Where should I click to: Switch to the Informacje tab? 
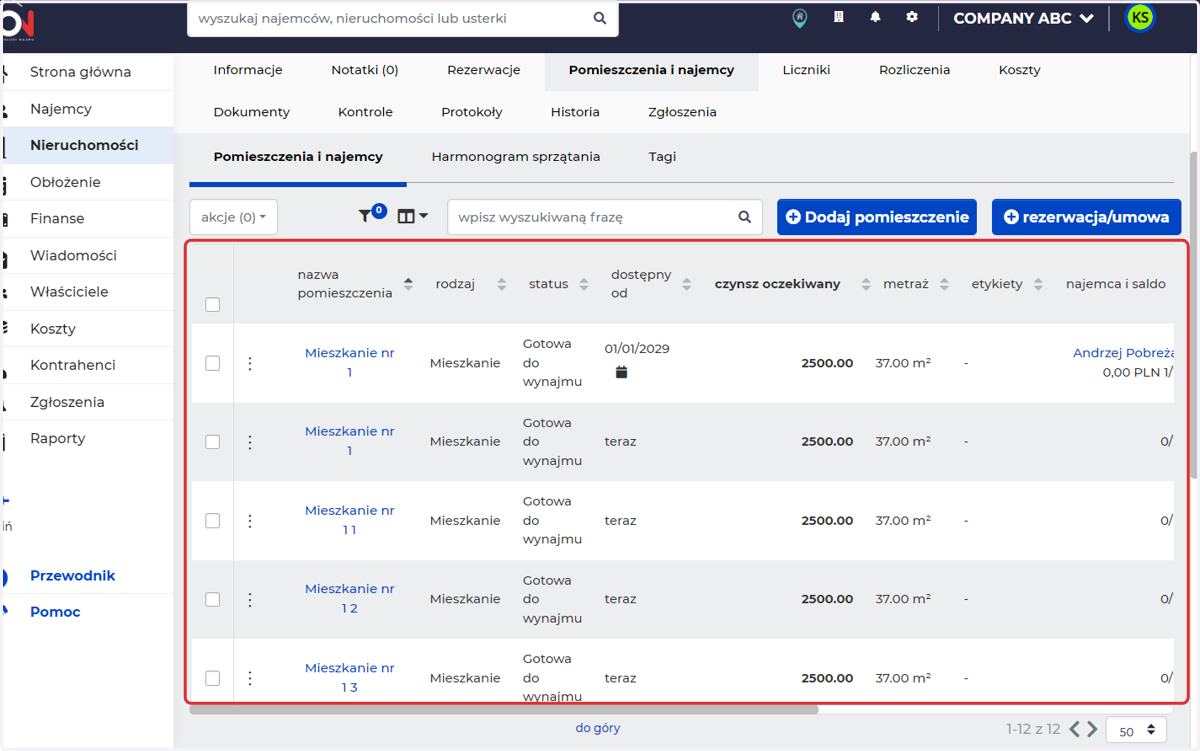(x=248, y=70)
